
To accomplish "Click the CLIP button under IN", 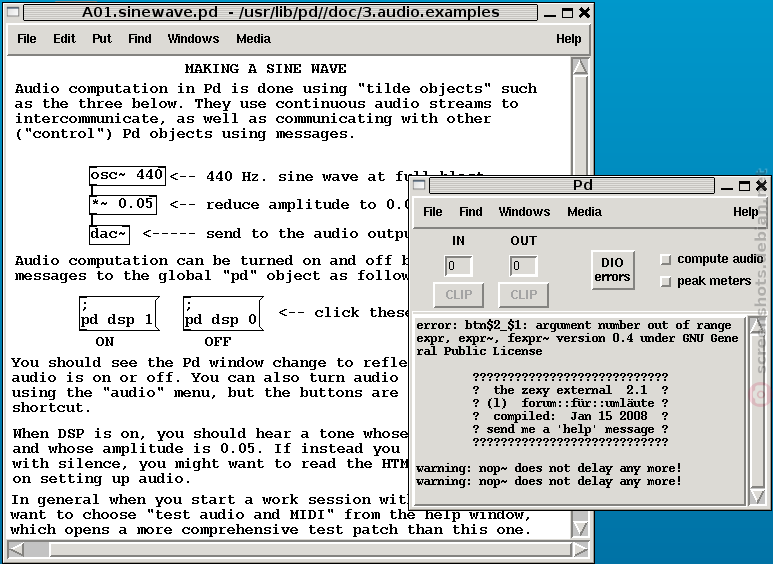I will click(x=458, y=295).
